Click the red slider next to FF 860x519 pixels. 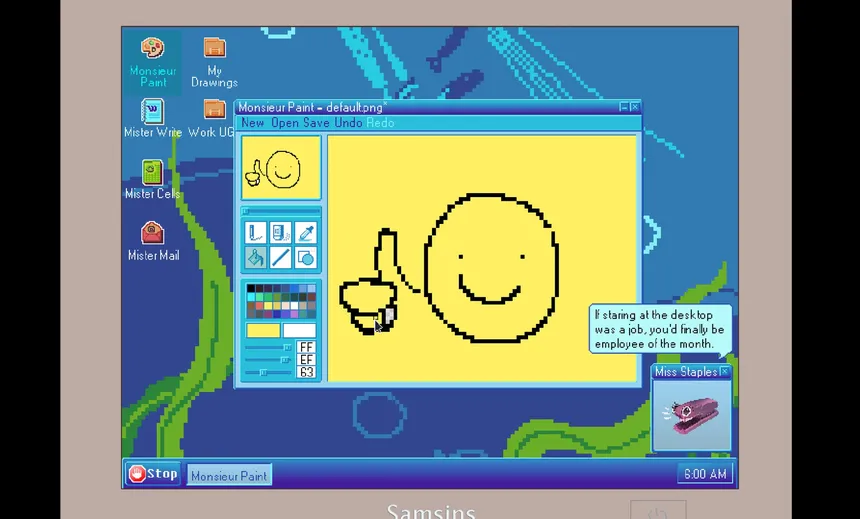(x=268, y=347)
